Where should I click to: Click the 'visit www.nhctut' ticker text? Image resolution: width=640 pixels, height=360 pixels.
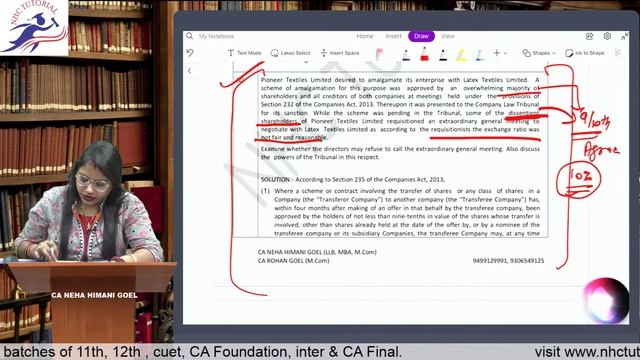click(x=587, y=352)
